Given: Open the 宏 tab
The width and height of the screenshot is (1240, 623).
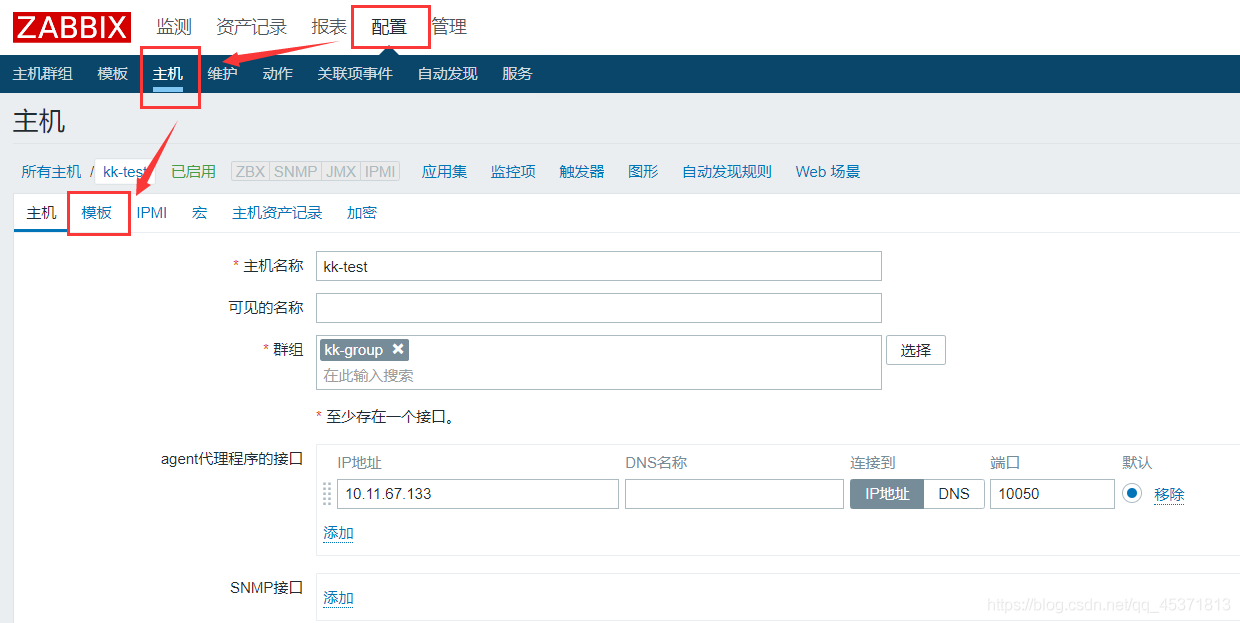Looking at the screenshot, I should tap(200, 213).
